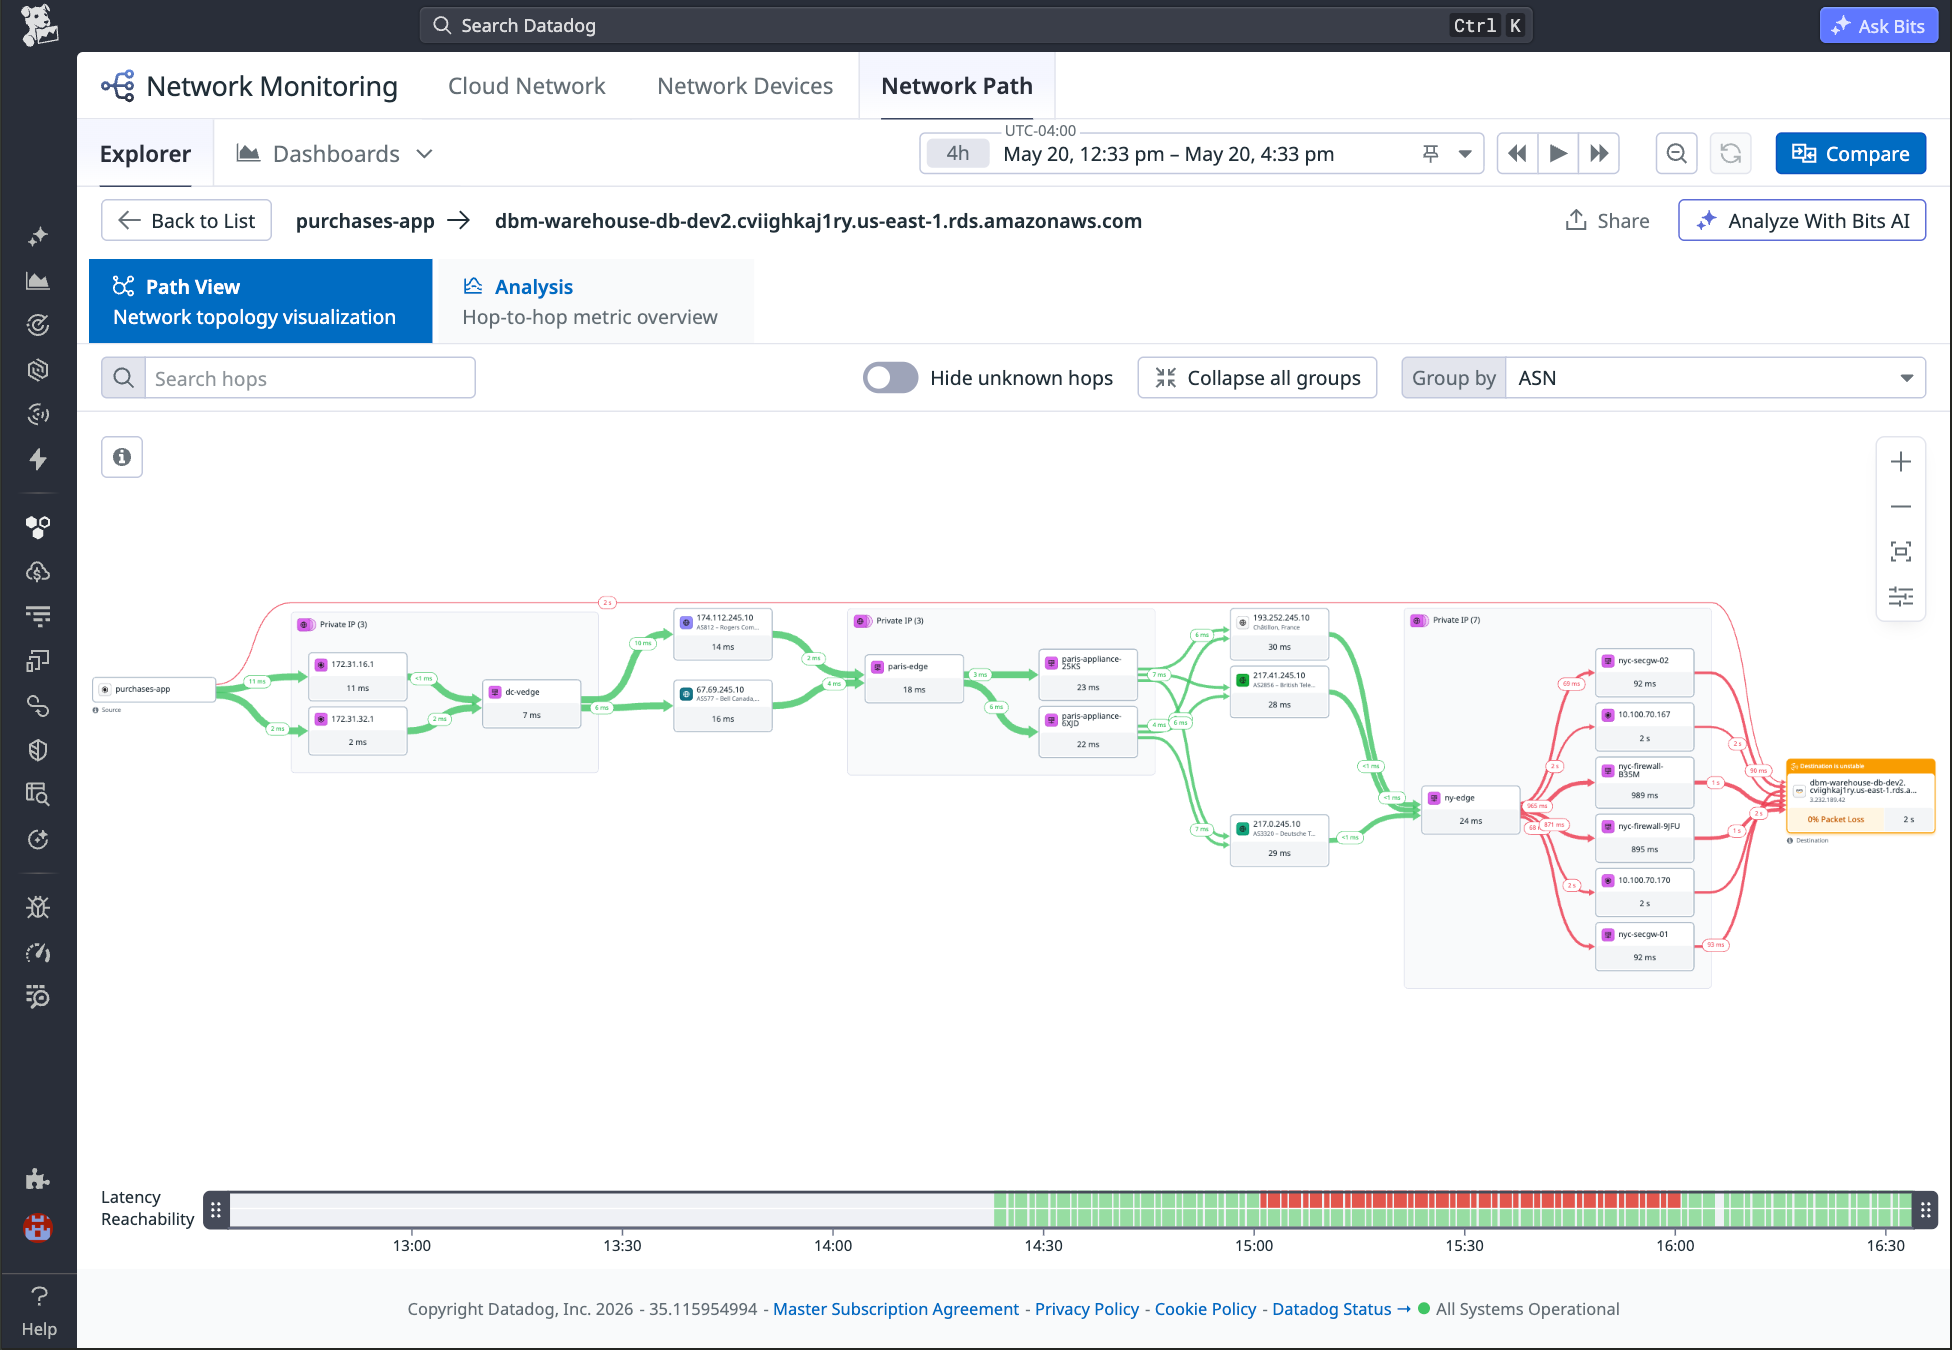Click the magnifier icon beside Search hops

pyautogui.click(x=123, y=378)
